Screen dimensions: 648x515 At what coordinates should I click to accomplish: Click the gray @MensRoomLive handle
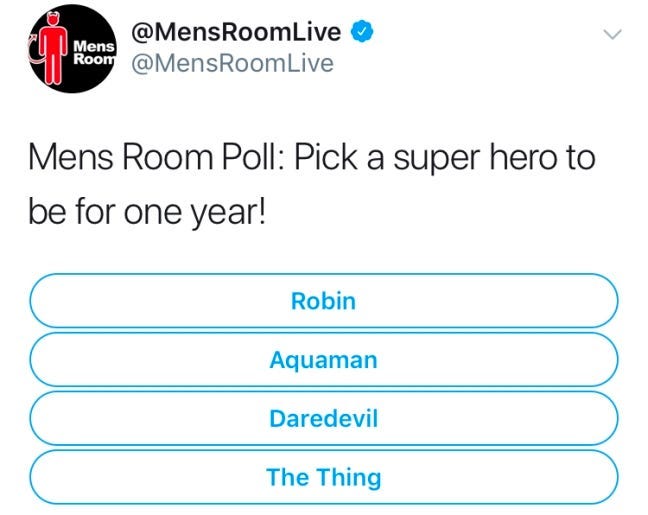(x=232, y=64)
